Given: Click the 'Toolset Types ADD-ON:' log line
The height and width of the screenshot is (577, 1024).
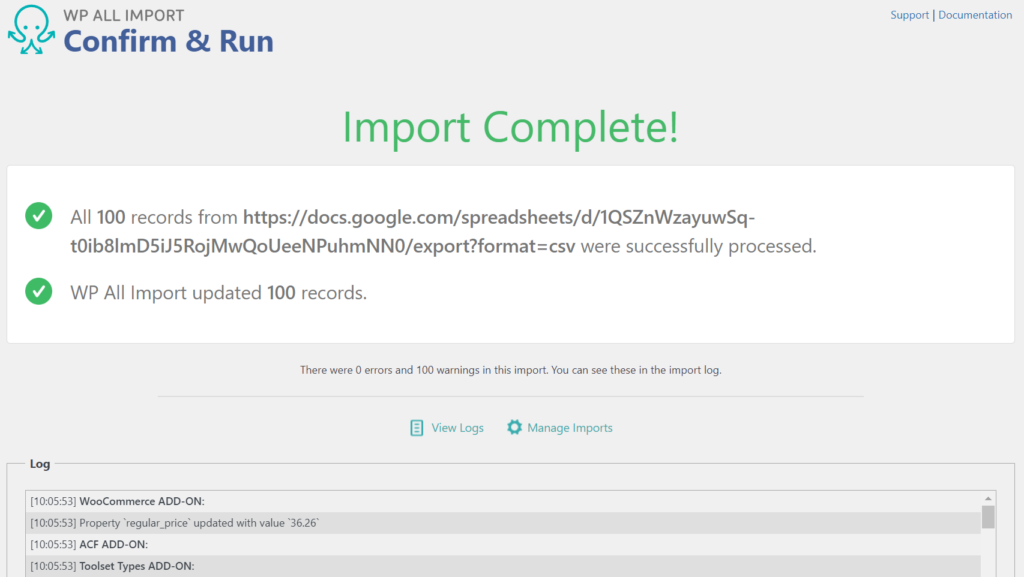Looking at the screenshot, I should [x=503, y=566].
